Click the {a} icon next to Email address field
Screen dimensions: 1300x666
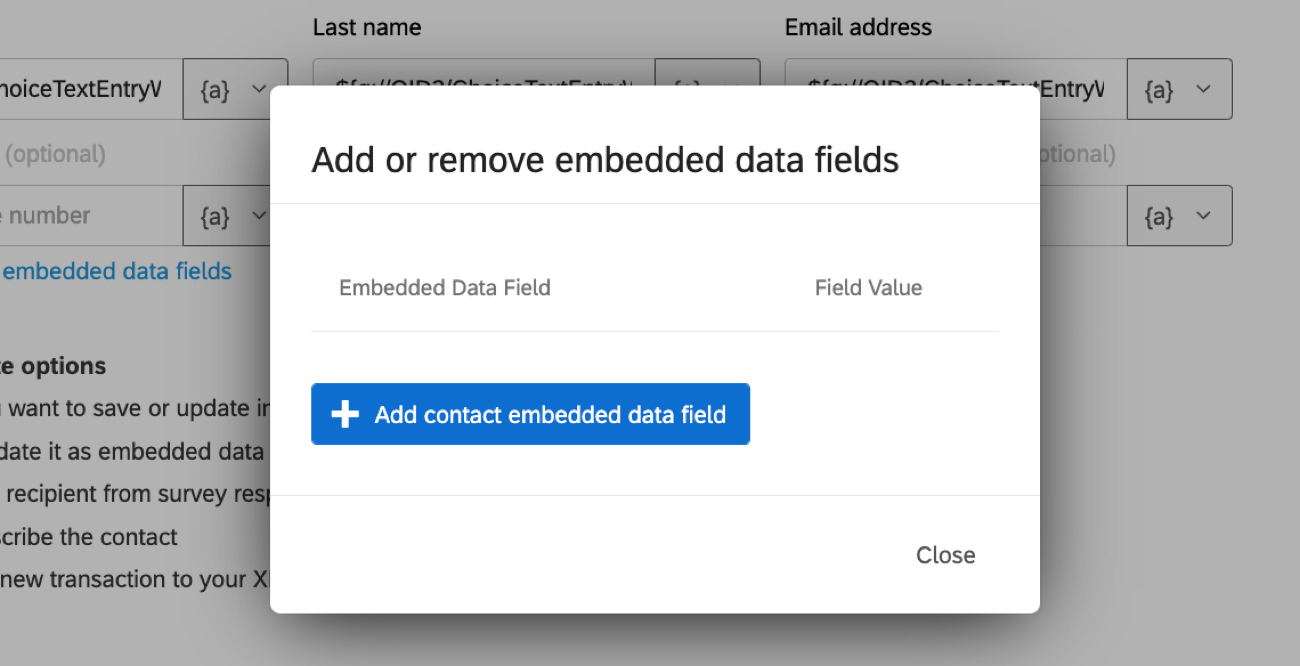point(1157,89)
